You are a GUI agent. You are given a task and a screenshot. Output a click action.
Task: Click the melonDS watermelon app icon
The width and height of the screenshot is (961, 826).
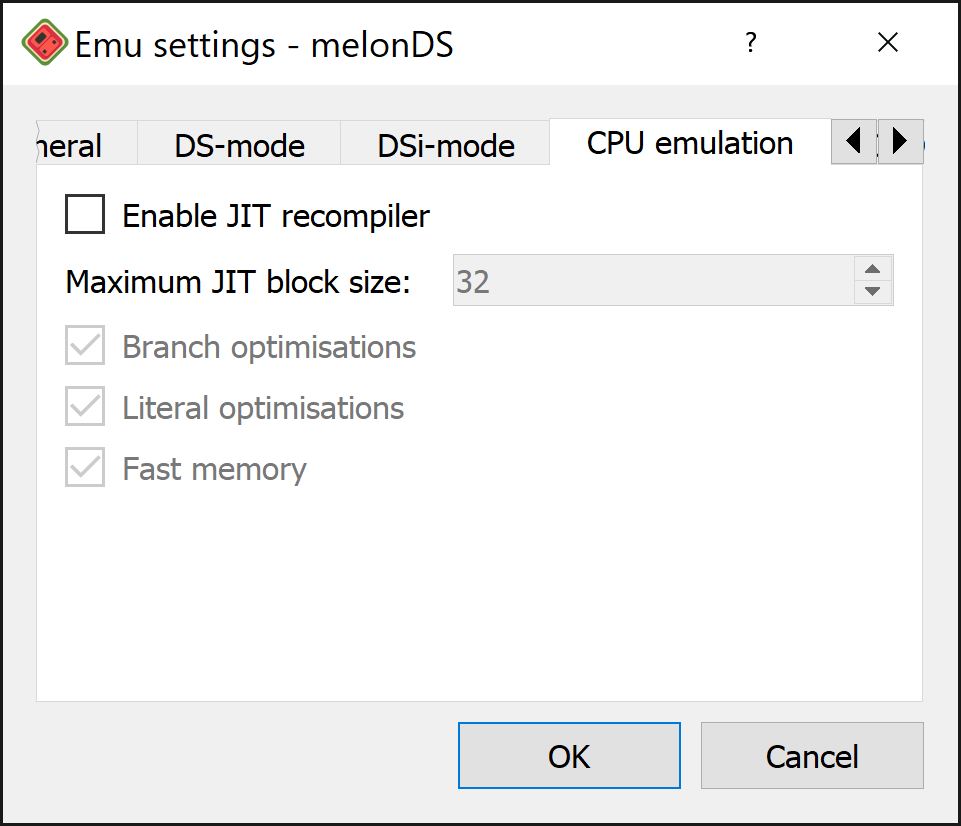click(44, 42)
